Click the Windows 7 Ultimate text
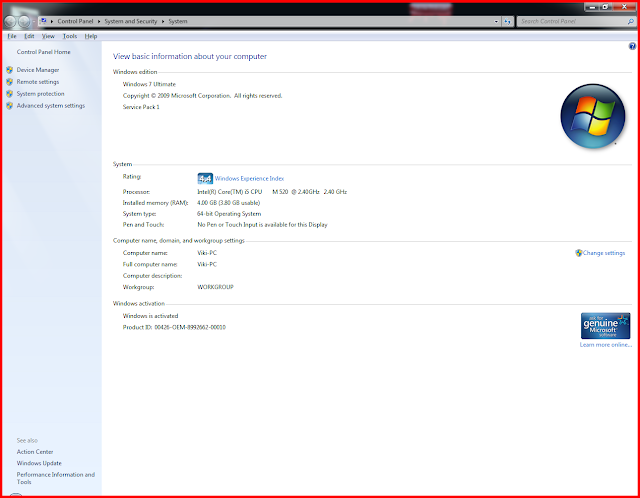The width and height of the screenshot is (640, 498). (149, 84)
